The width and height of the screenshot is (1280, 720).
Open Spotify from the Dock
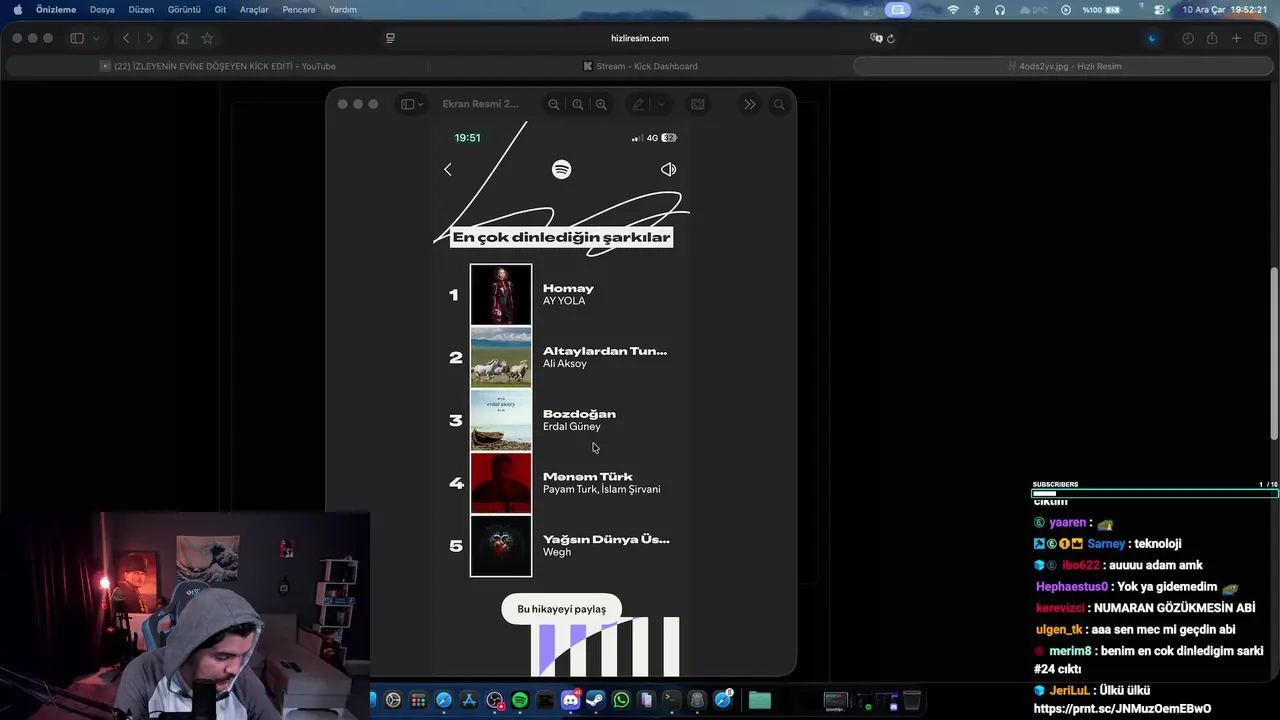[x=520, y=701]
